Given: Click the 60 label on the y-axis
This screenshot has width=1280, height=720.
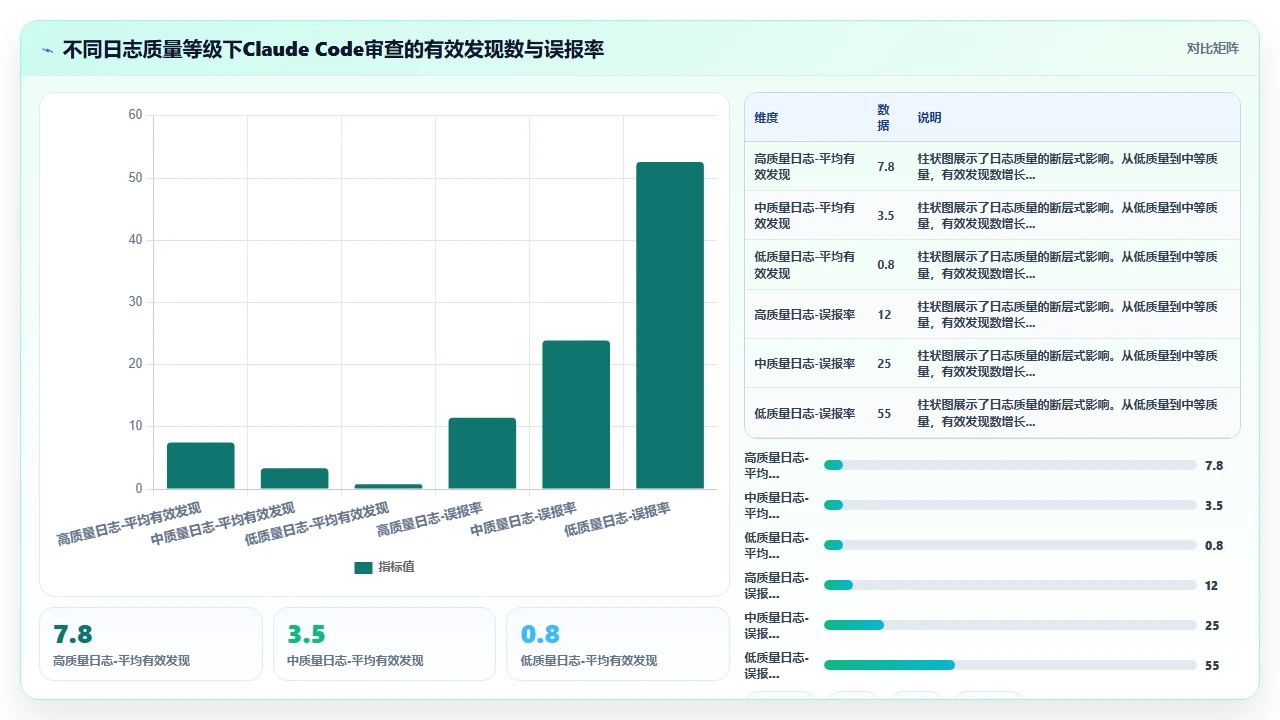Looking at the screenshot, I should [x=136, y=115].
